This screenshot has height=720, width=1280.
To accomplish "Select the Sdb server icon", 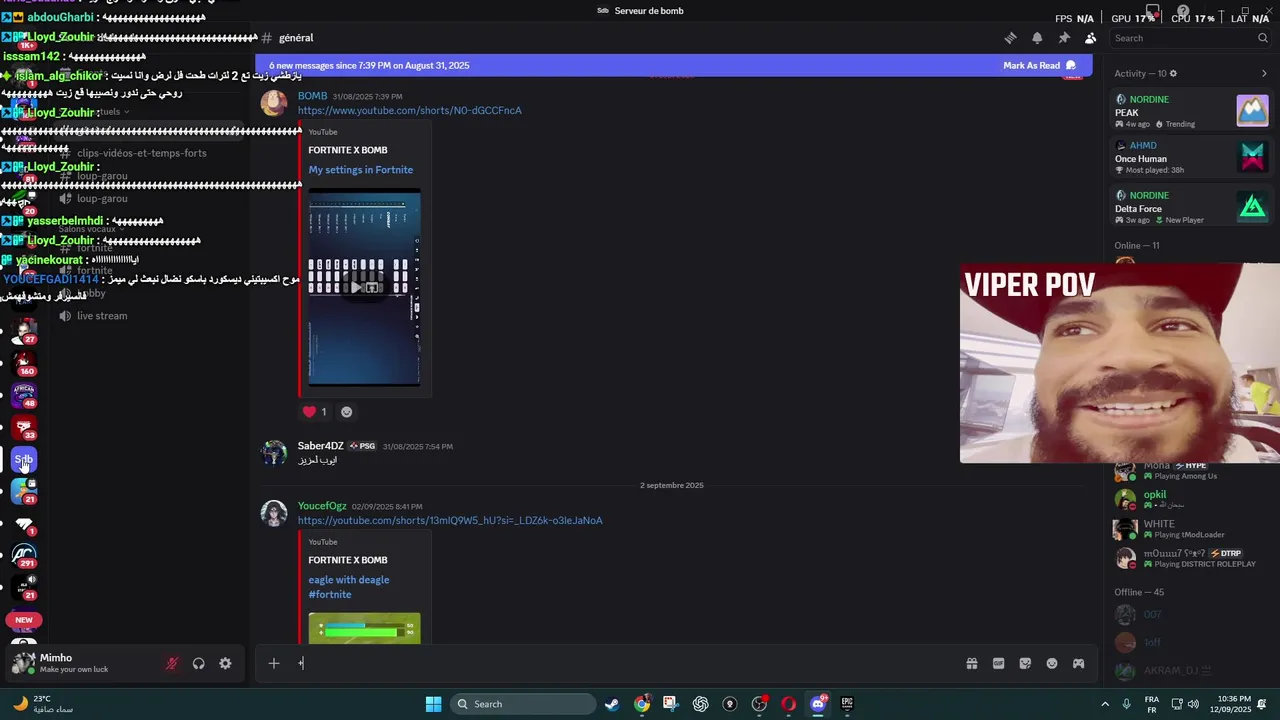I will (24, 460).
